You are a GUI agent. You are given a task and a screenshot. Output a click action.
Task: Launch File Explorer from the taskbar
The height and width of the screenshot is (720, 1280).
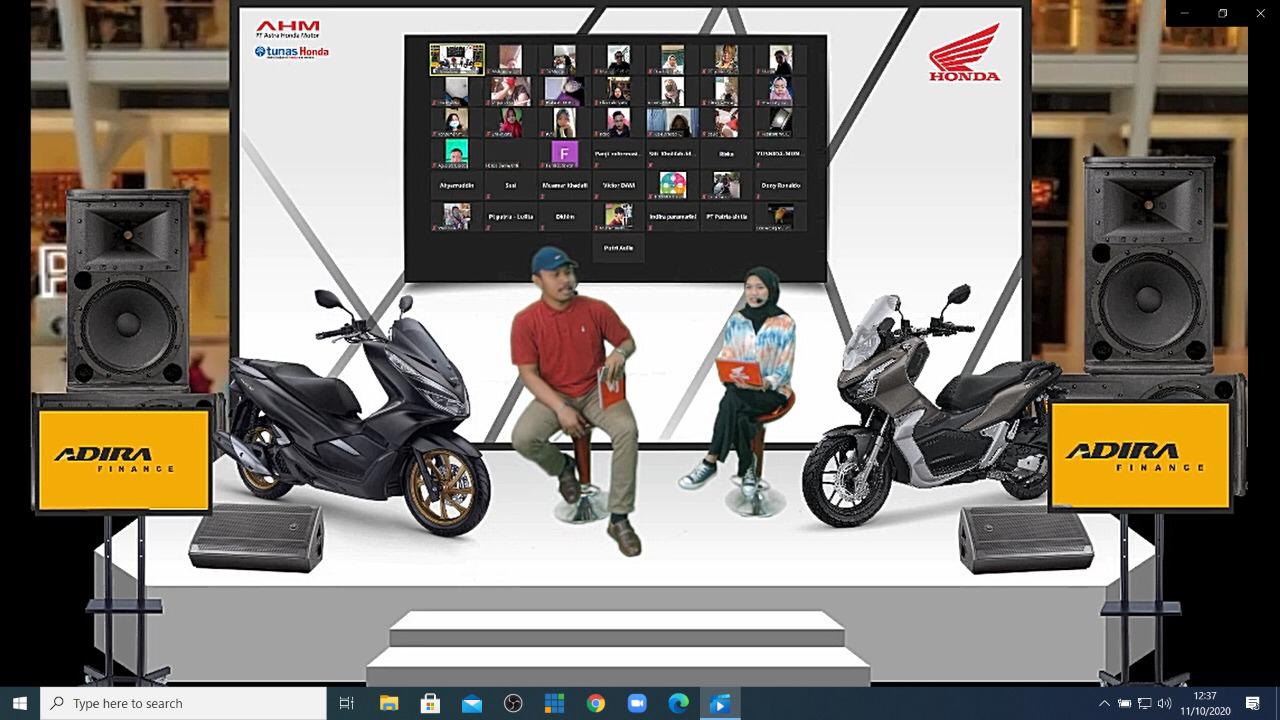pyautogui.click(x=388, y=703)
